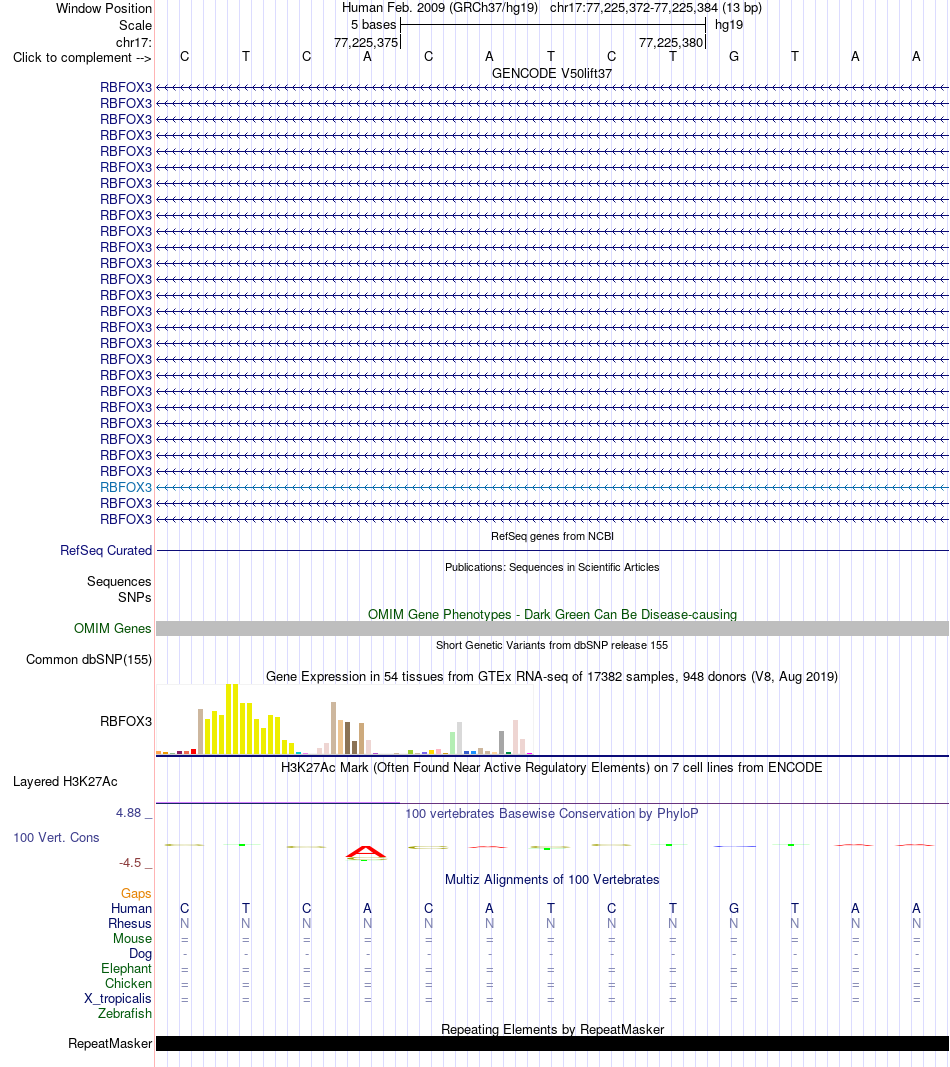
Task: Open 'Multiz Alignments of 100 Vertebrates' title
Action: tap(552, 880)
